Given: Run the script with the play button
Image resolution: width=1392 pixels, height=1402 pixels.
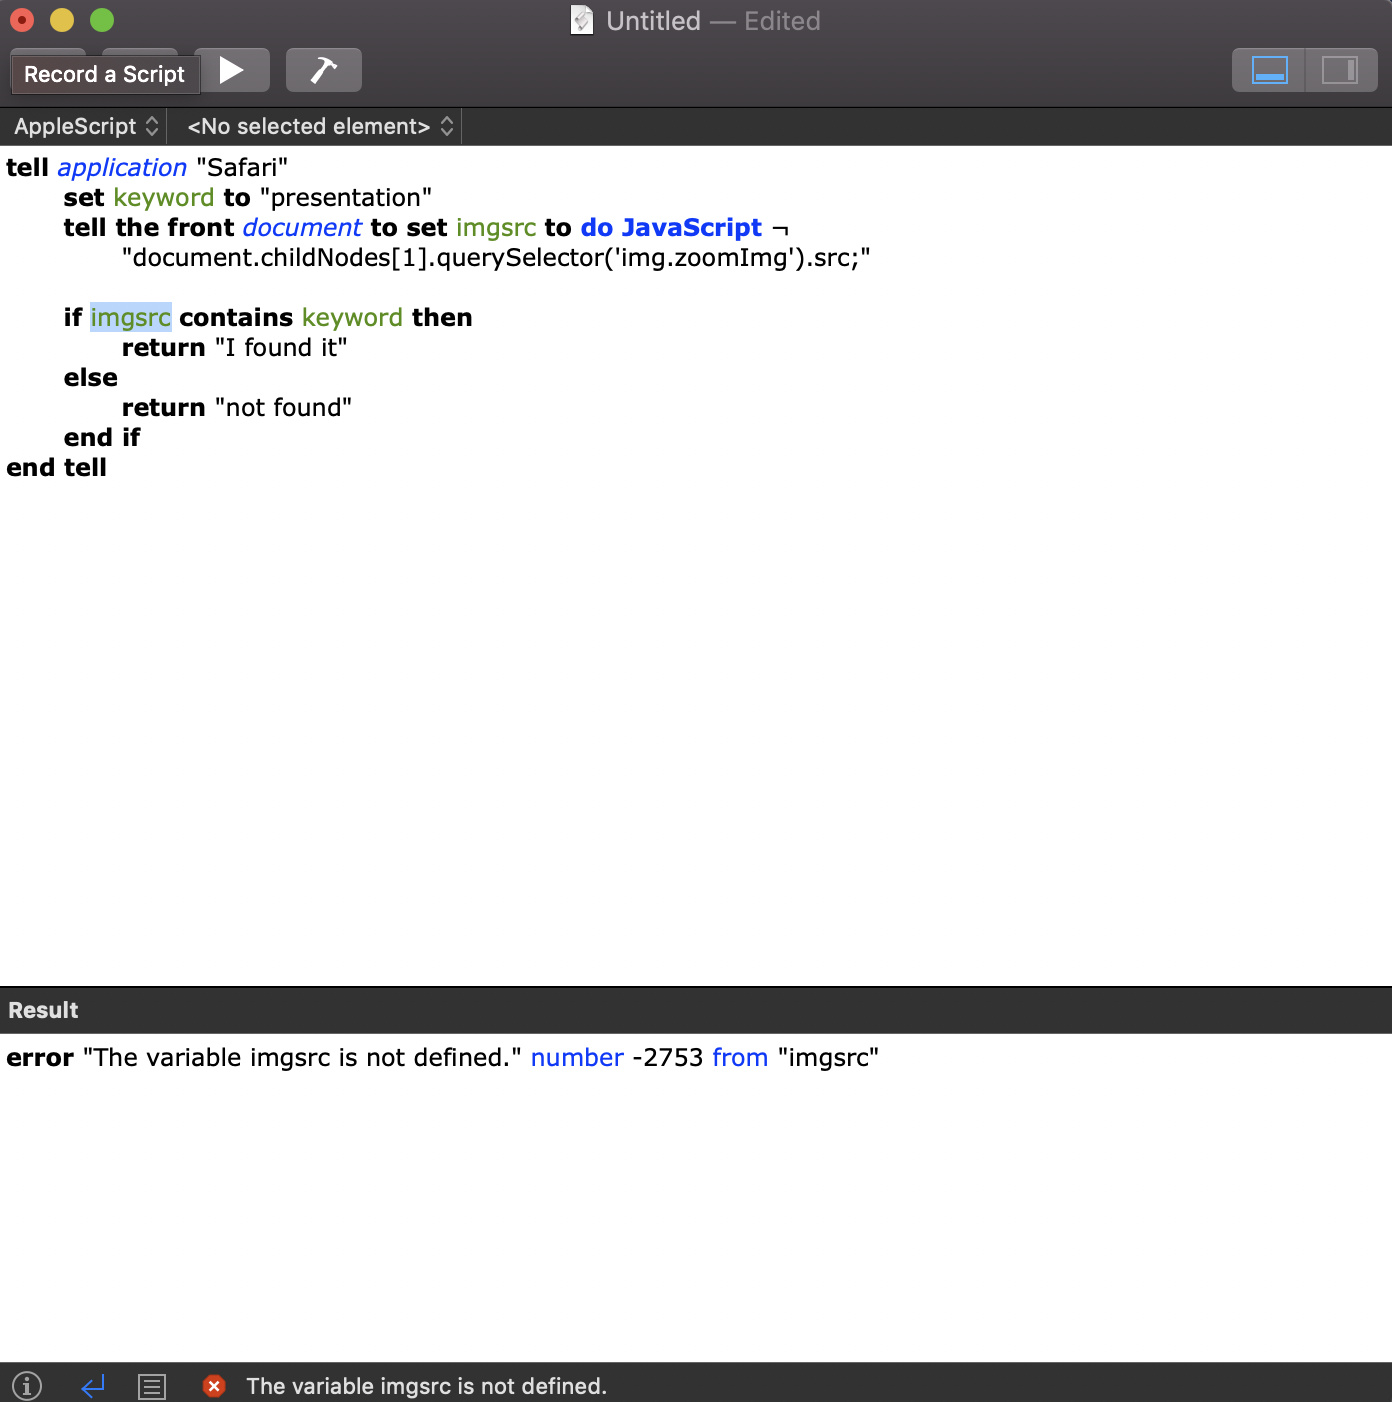Looking at the screenshot, I should coord(232,70).
